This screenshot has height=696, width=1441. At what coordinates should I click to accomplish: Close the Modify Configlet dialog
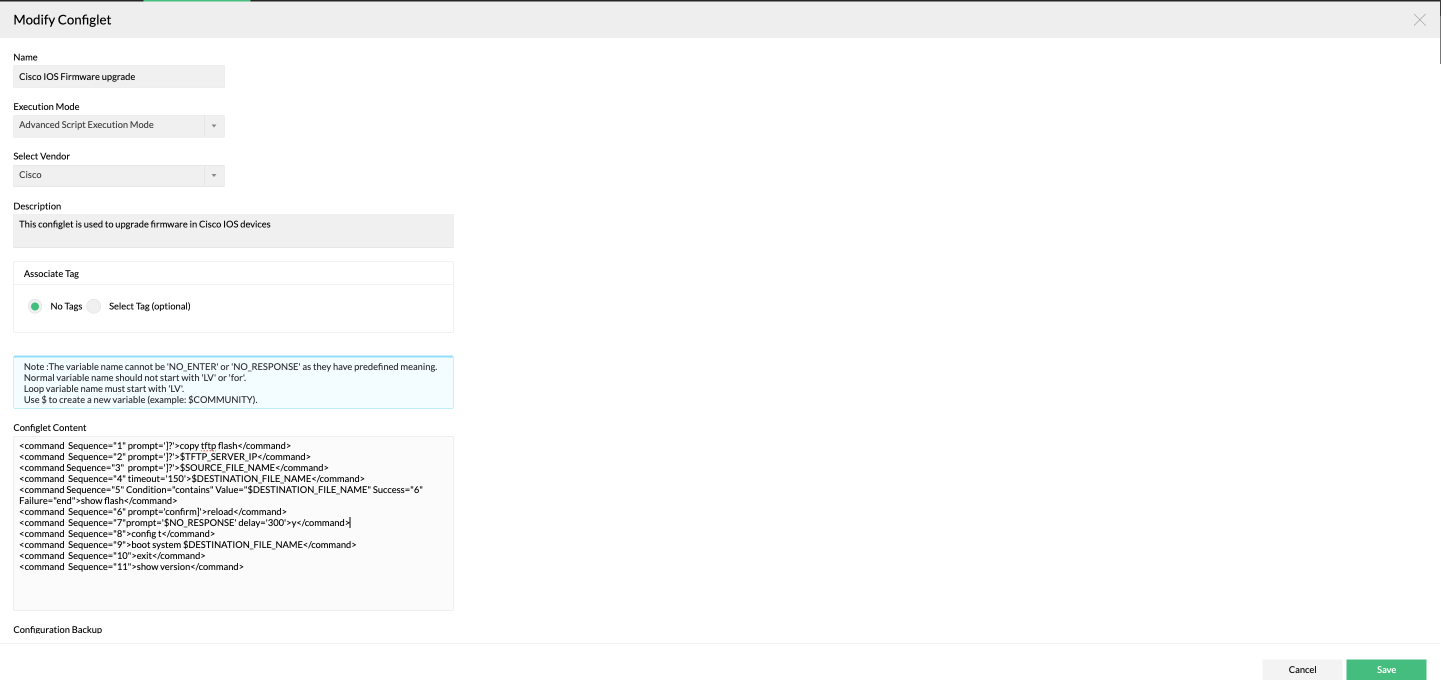point(1419,20)
